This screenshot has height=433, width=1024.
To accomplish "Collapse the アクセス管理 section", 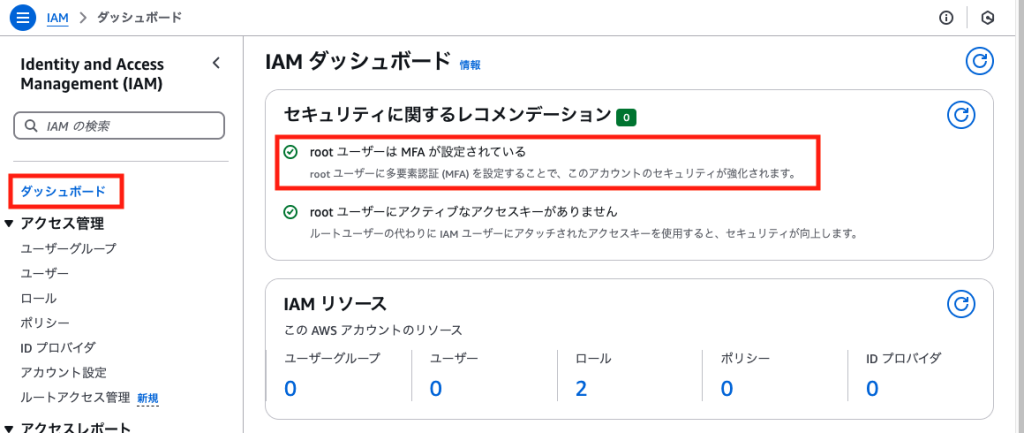I will (8, 224).
